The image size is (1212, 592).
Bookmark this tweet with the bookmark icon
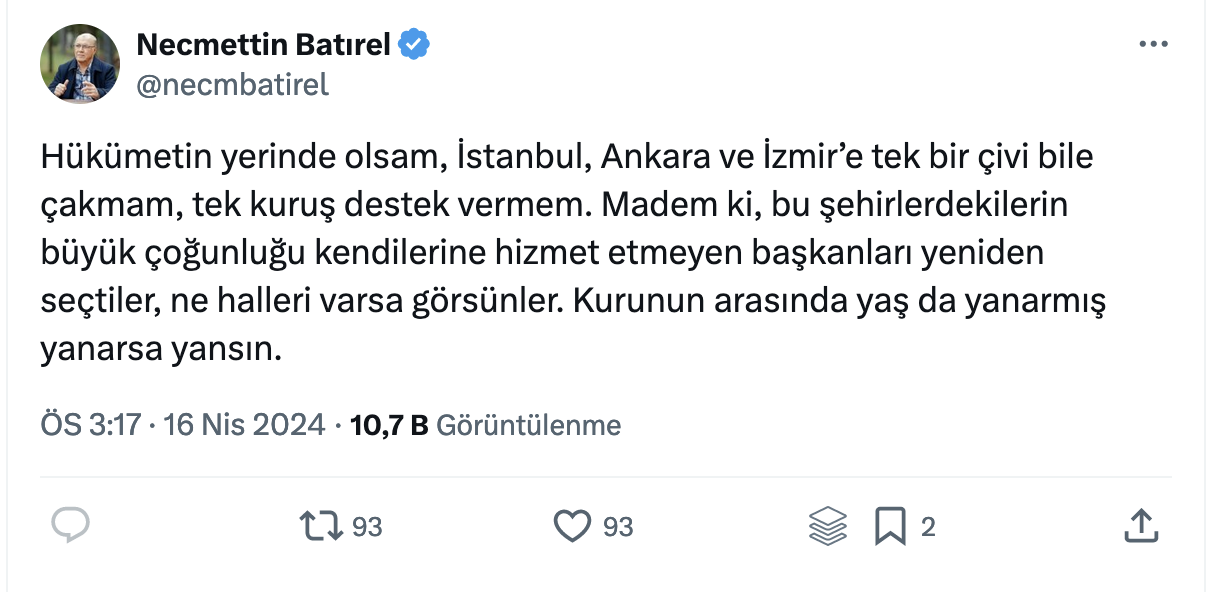pos(889,525)
